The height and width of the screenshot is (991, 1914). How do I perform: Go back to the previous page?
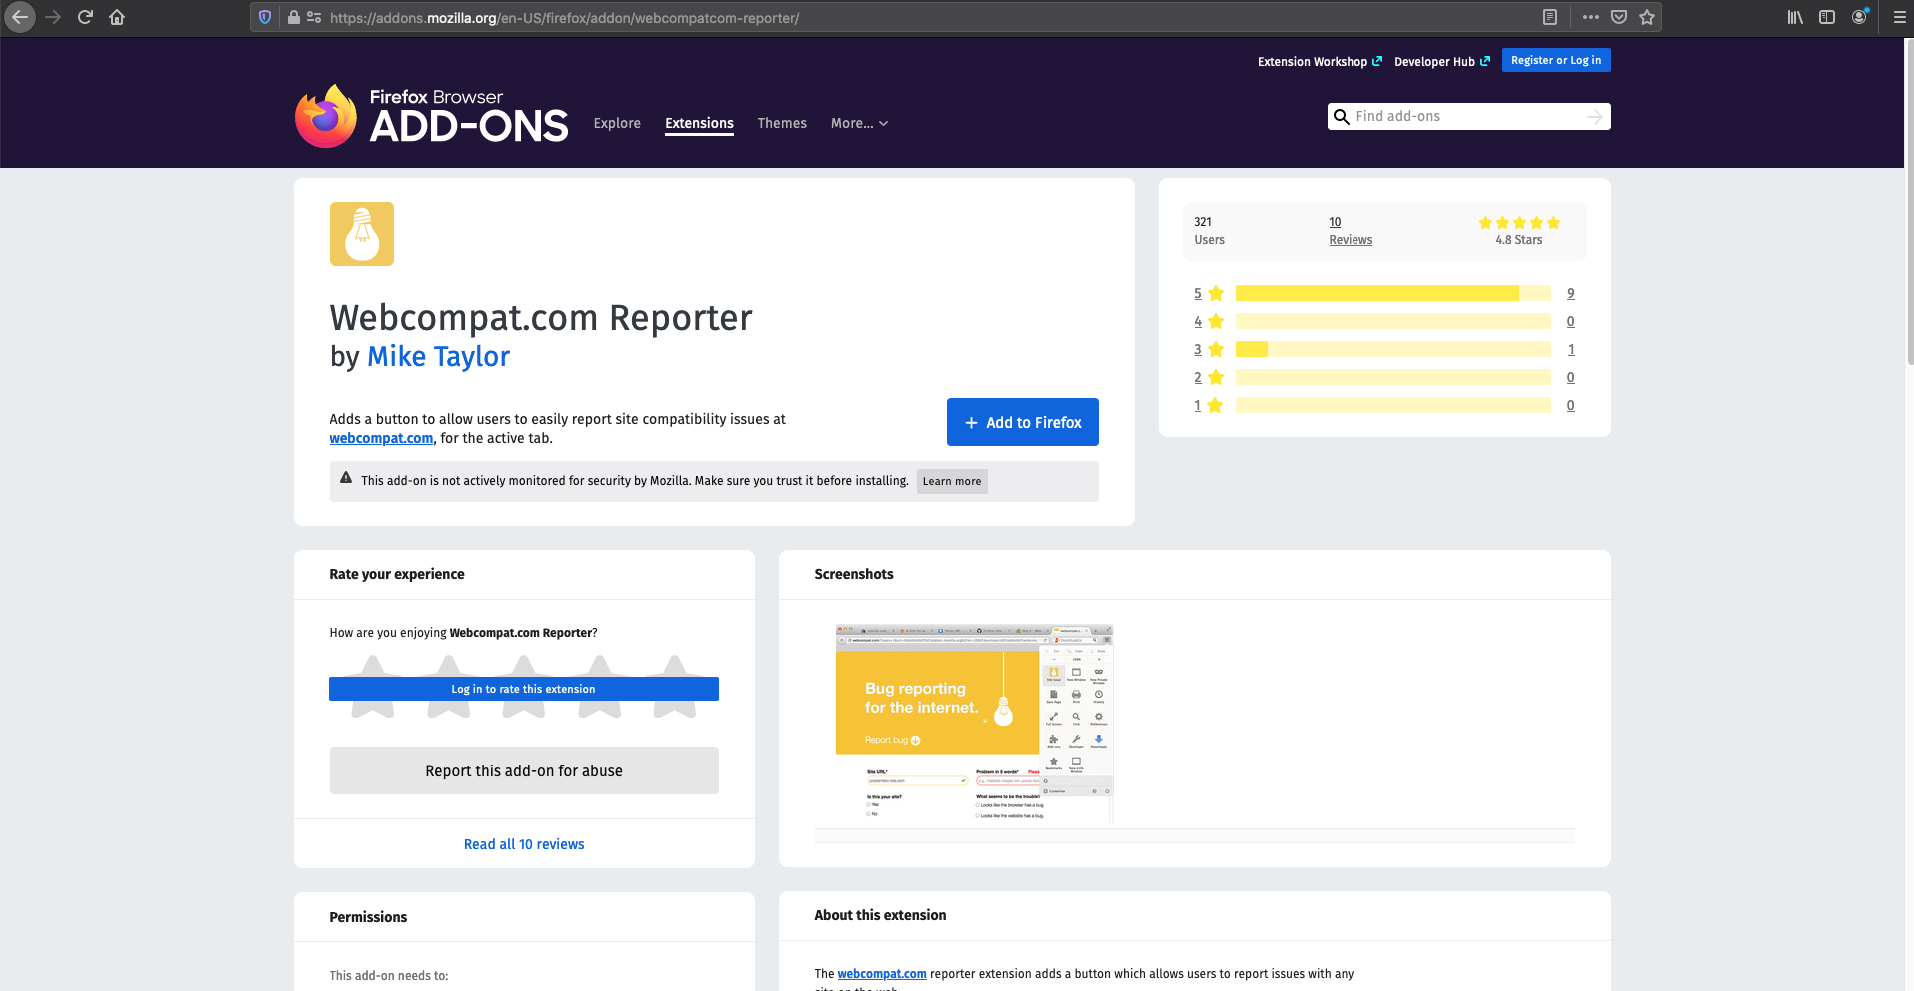tap(20, 17)
